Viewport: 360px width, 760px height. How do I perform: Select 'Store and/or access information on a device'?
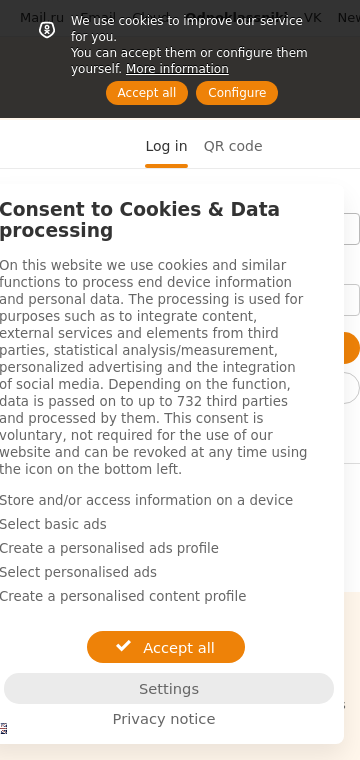coord(146,500)
